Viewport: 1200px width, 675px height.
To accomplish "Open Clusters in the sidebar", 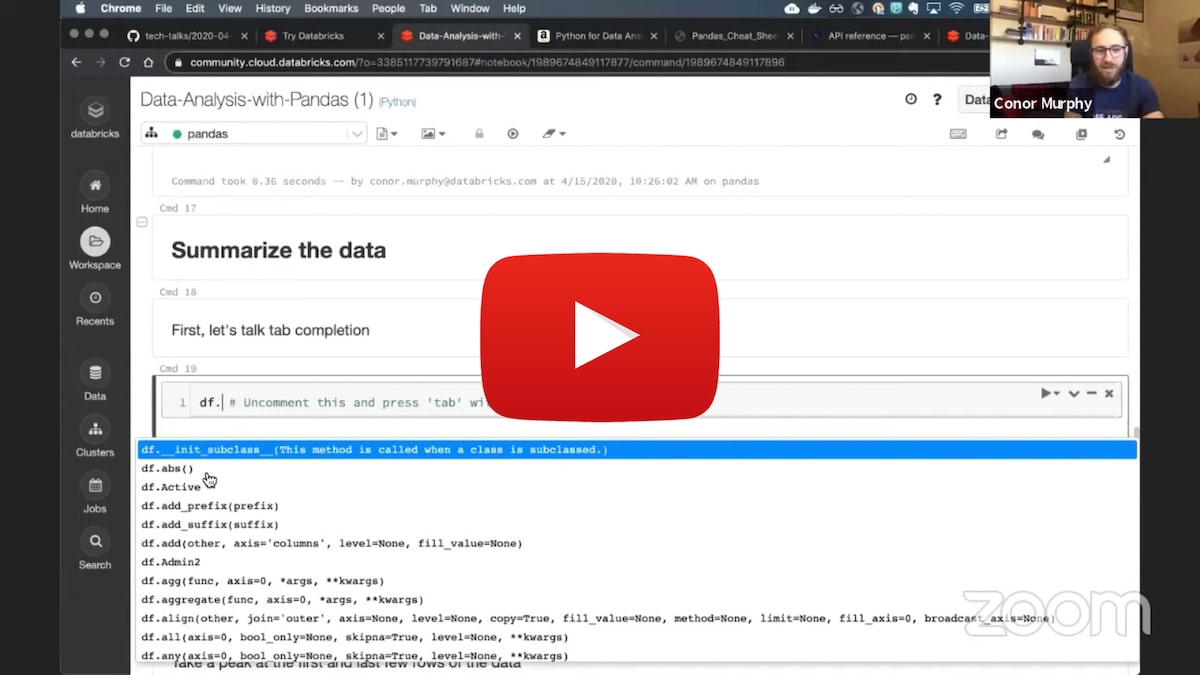I will (95, 438).
